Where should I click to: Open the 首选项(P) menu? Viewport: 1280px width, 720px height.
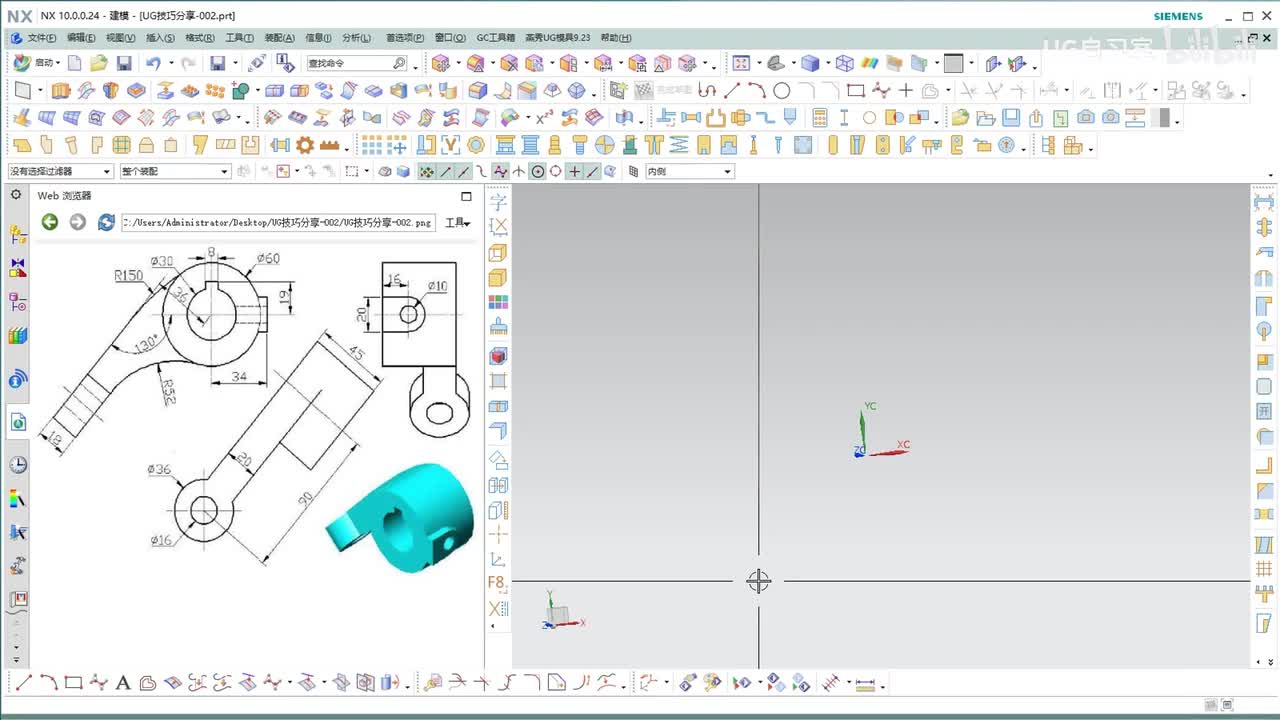pos(405,38)
